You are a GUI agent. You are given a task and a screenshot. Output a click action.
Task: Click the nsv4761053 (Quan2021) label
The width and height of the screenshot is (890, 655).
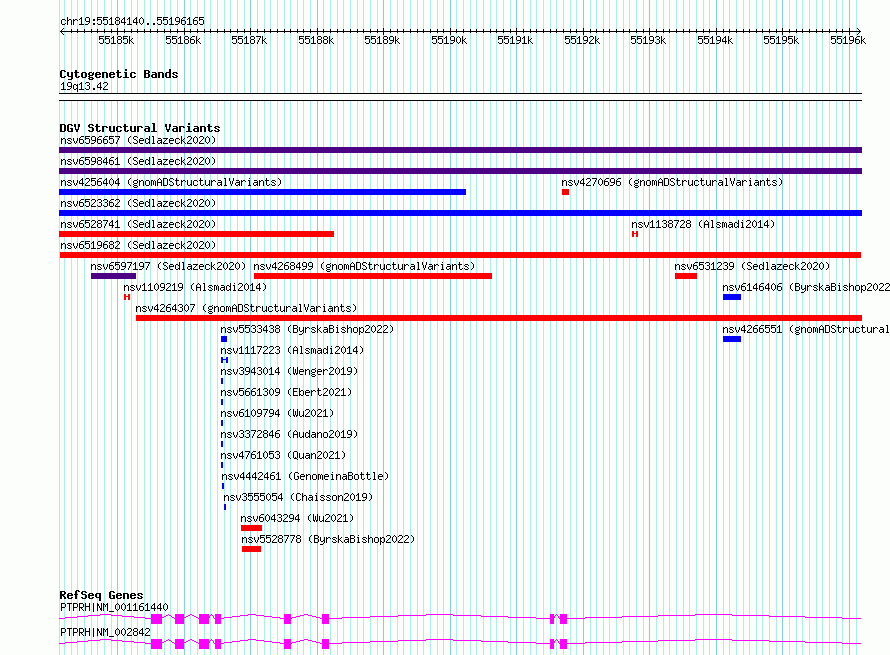point(283,455)
